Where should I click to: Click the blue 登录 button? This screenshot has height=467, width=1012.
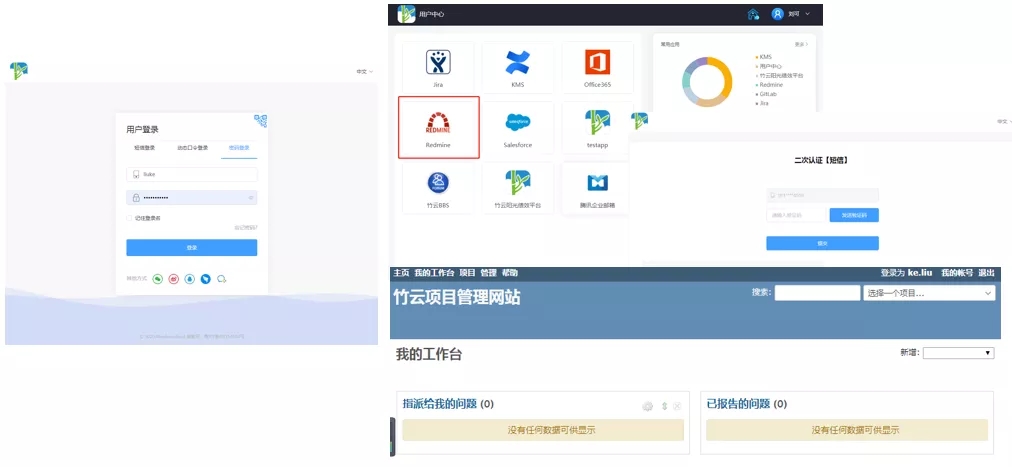coord(192,248)
